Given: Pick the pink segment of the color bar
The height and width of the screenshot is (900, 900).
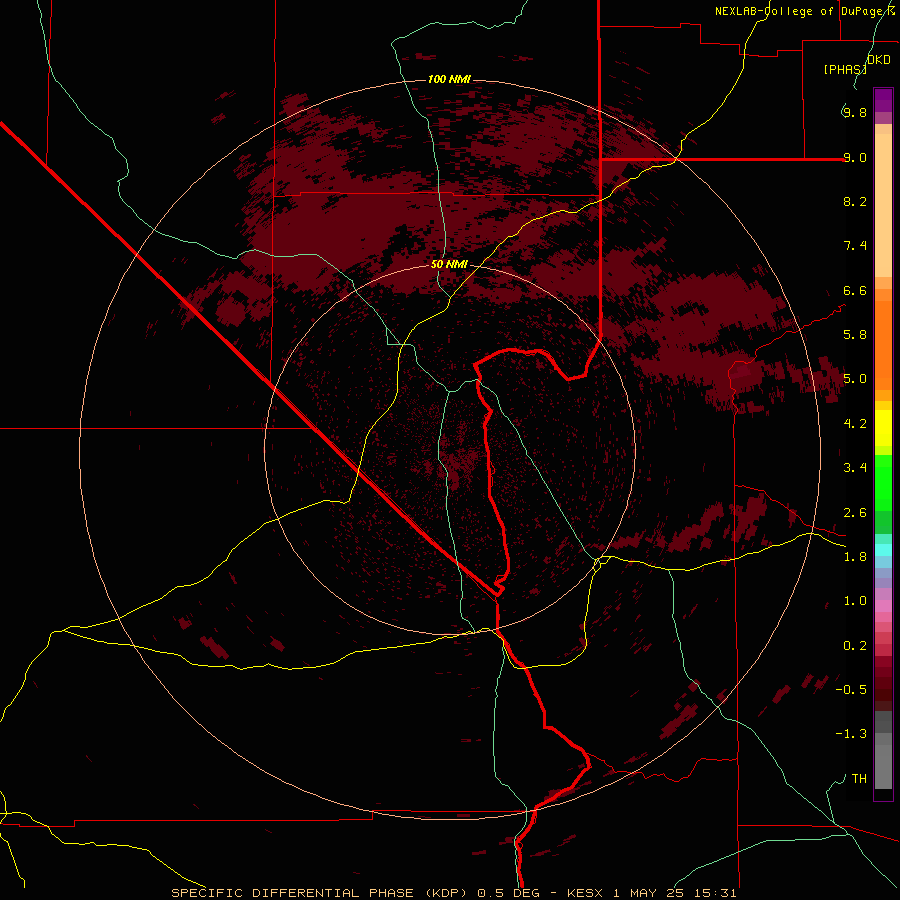Looking at the screenshot, I should 883,605.
